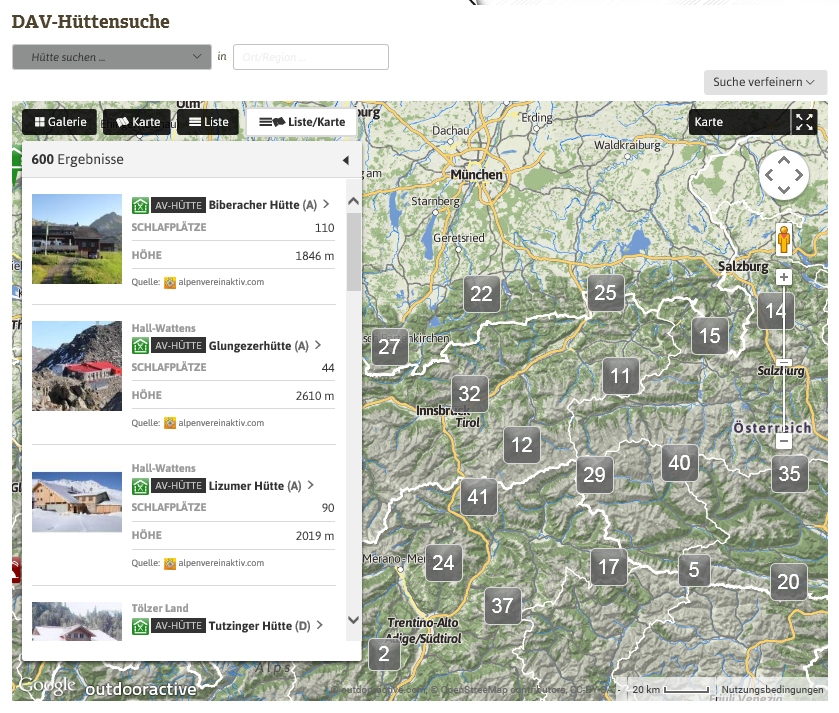
Task: Click green hut icon beside Tutzinger Hütte
Action: (140, 626)
